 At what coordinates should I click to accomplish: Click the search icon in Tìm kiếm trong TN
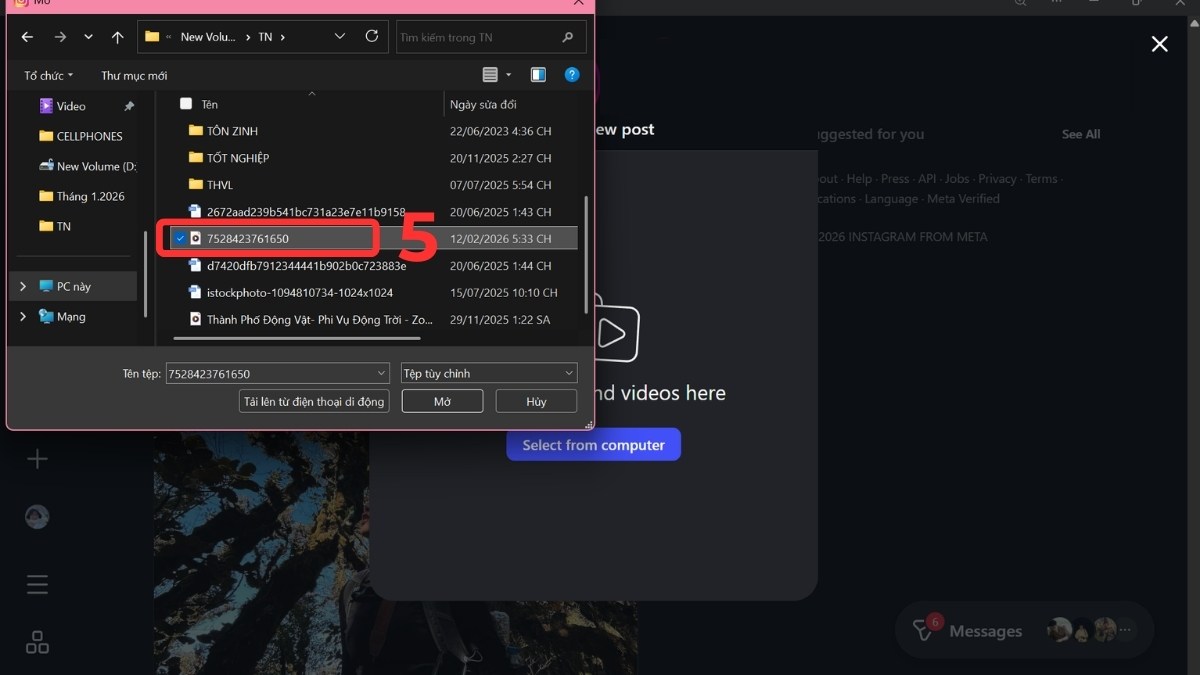tap(567, 36)
